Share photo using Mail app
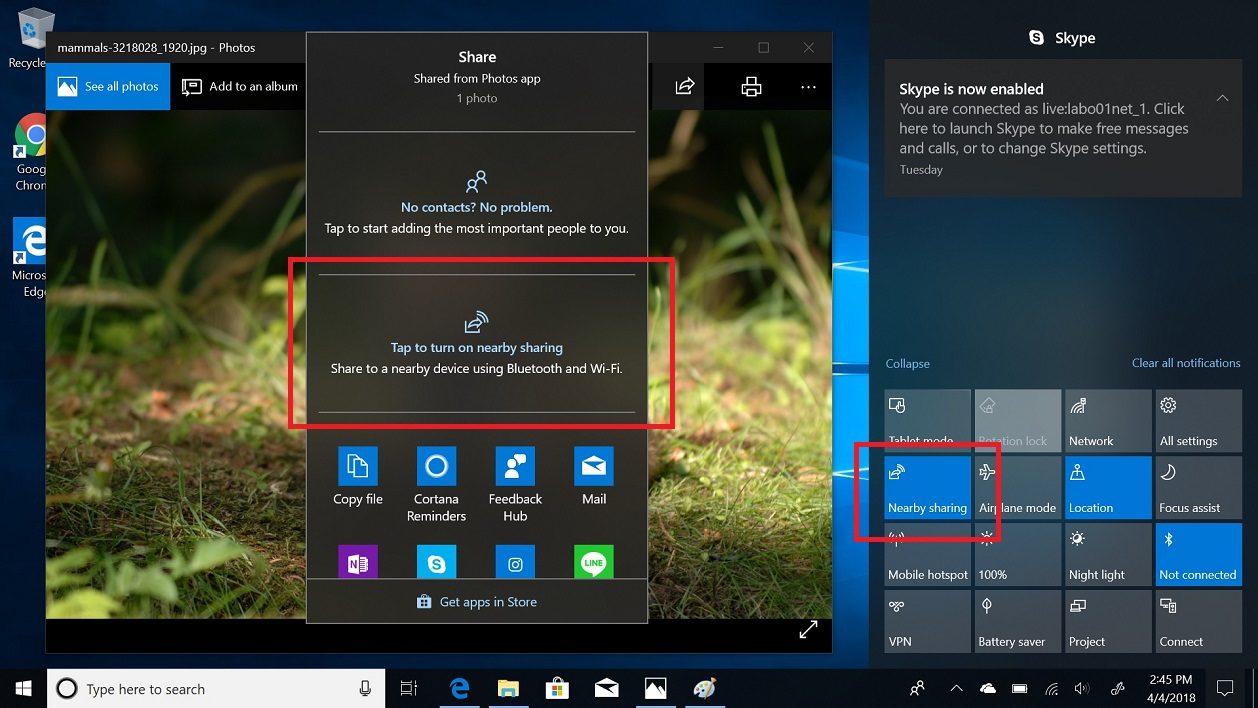1258x708 pixels. tap(594, 476)
